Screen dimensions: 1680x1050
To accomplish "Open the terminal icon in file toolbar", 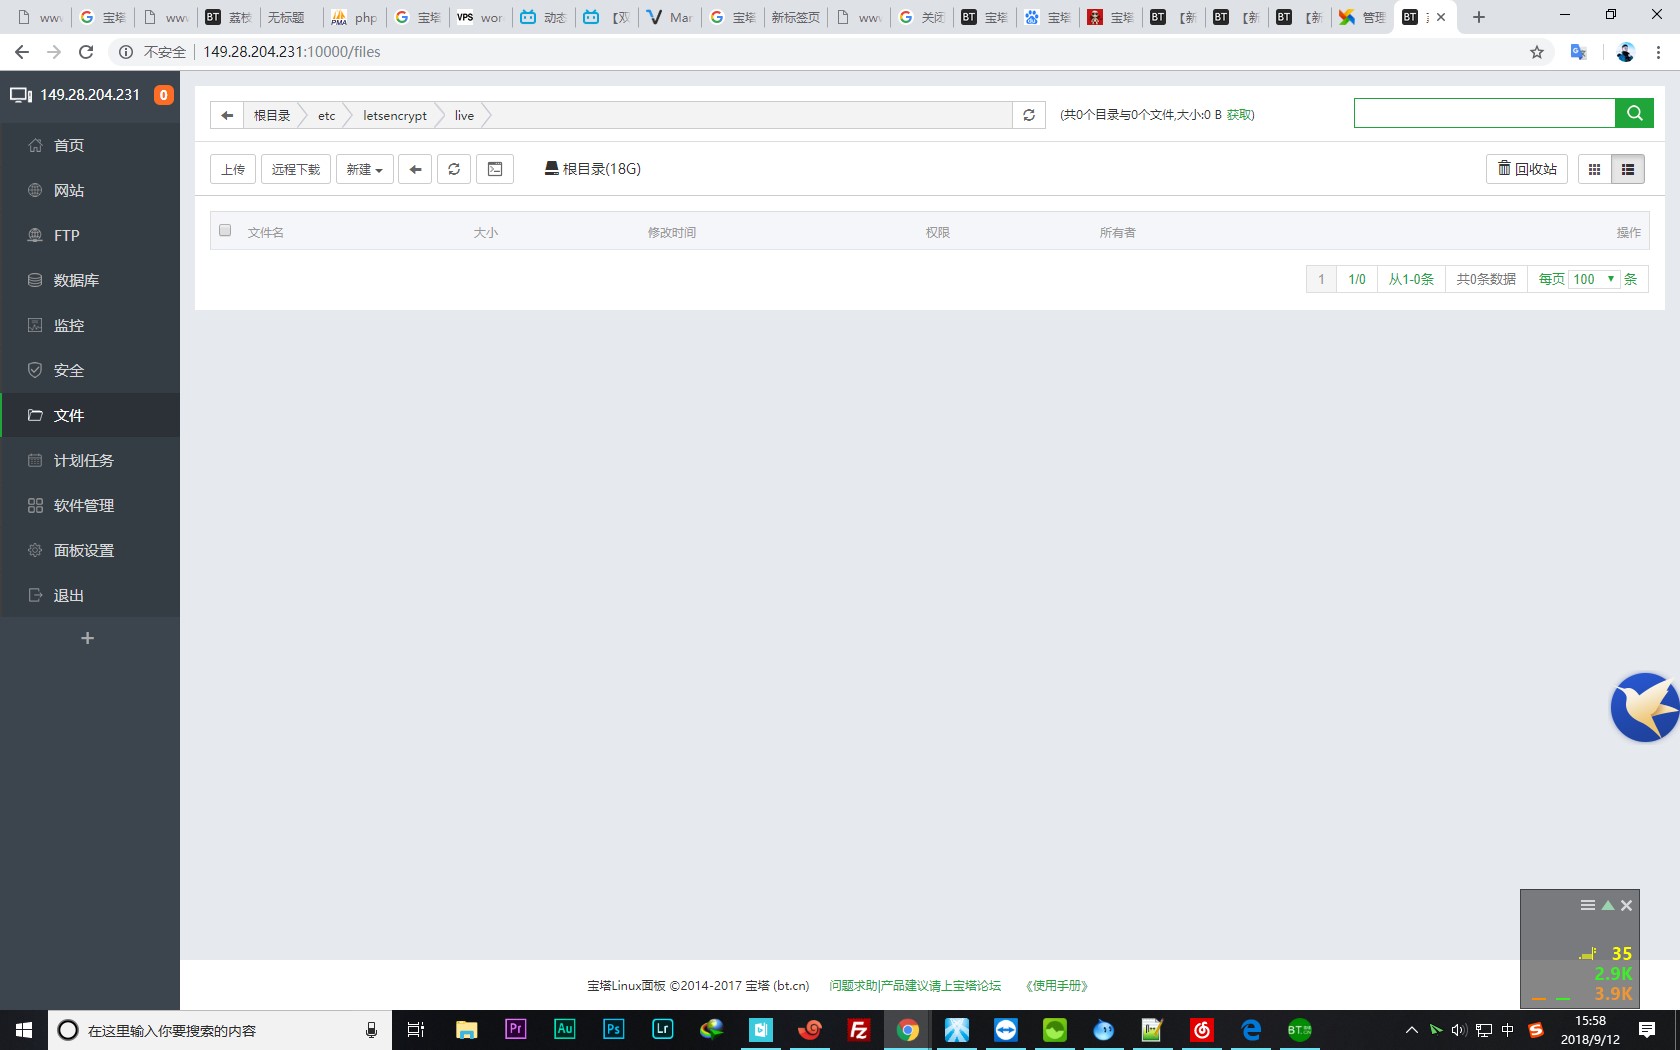I will point(495,169).
